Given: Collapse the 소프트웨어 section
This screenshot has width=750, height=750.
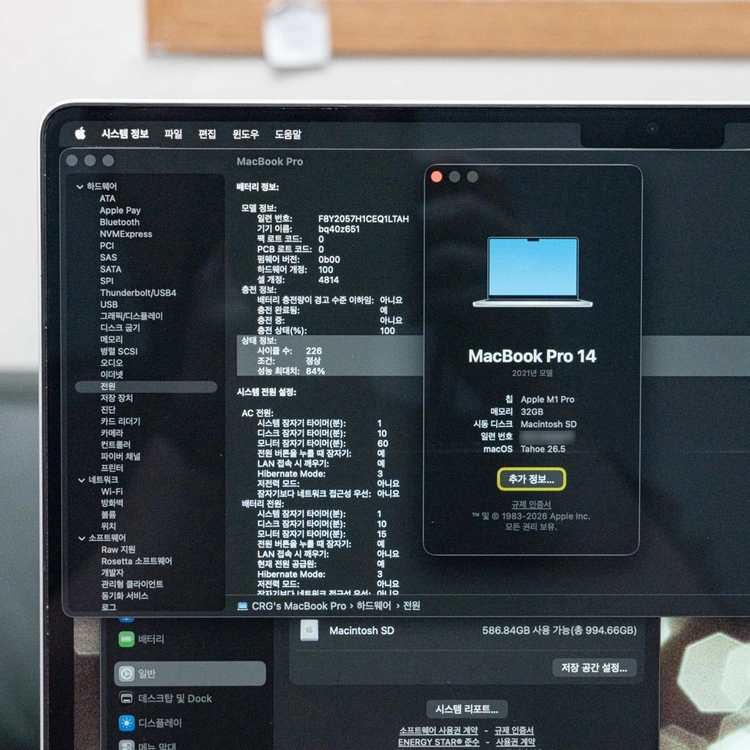Looking at the screenshot, I should click(81, 538).
